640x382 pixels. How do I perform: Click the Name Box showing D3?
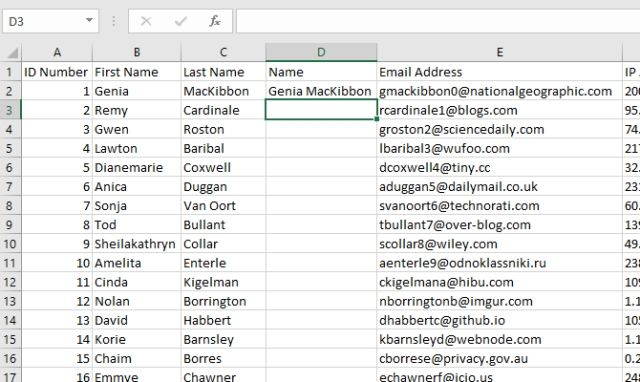tap(50, 21)
